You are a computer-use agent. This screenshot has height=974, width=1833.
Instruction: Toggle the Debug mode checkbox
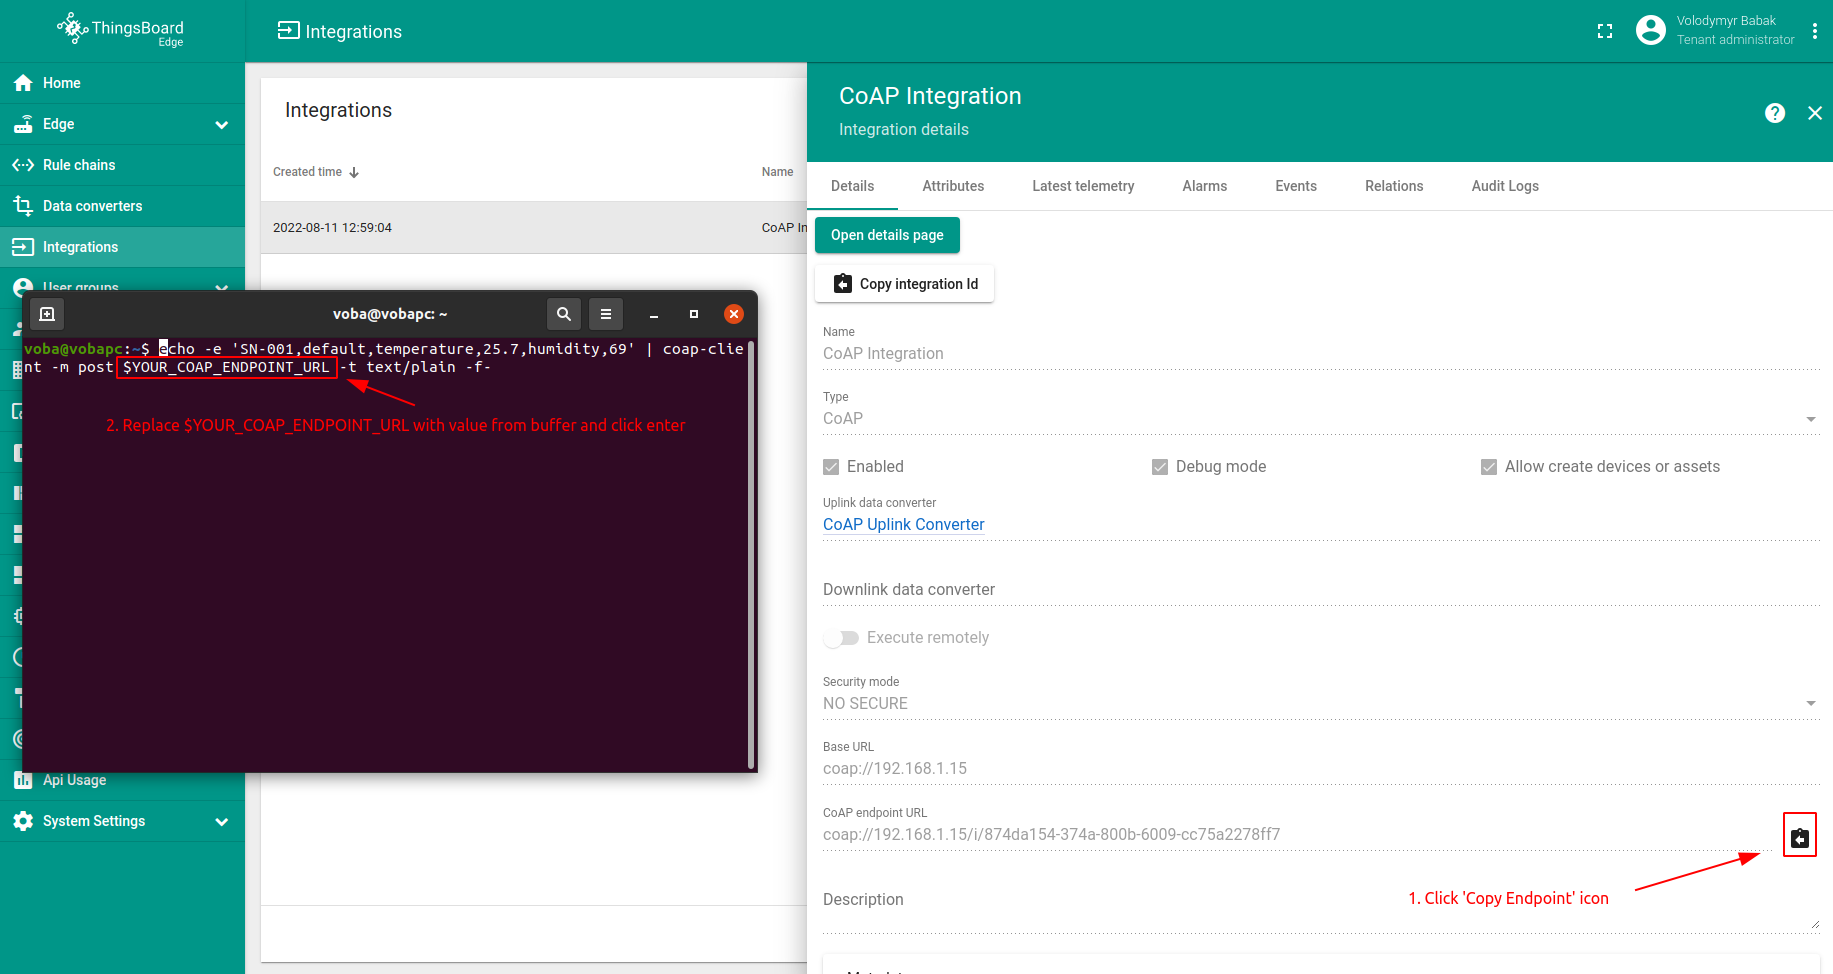[x=1160, y=467]
